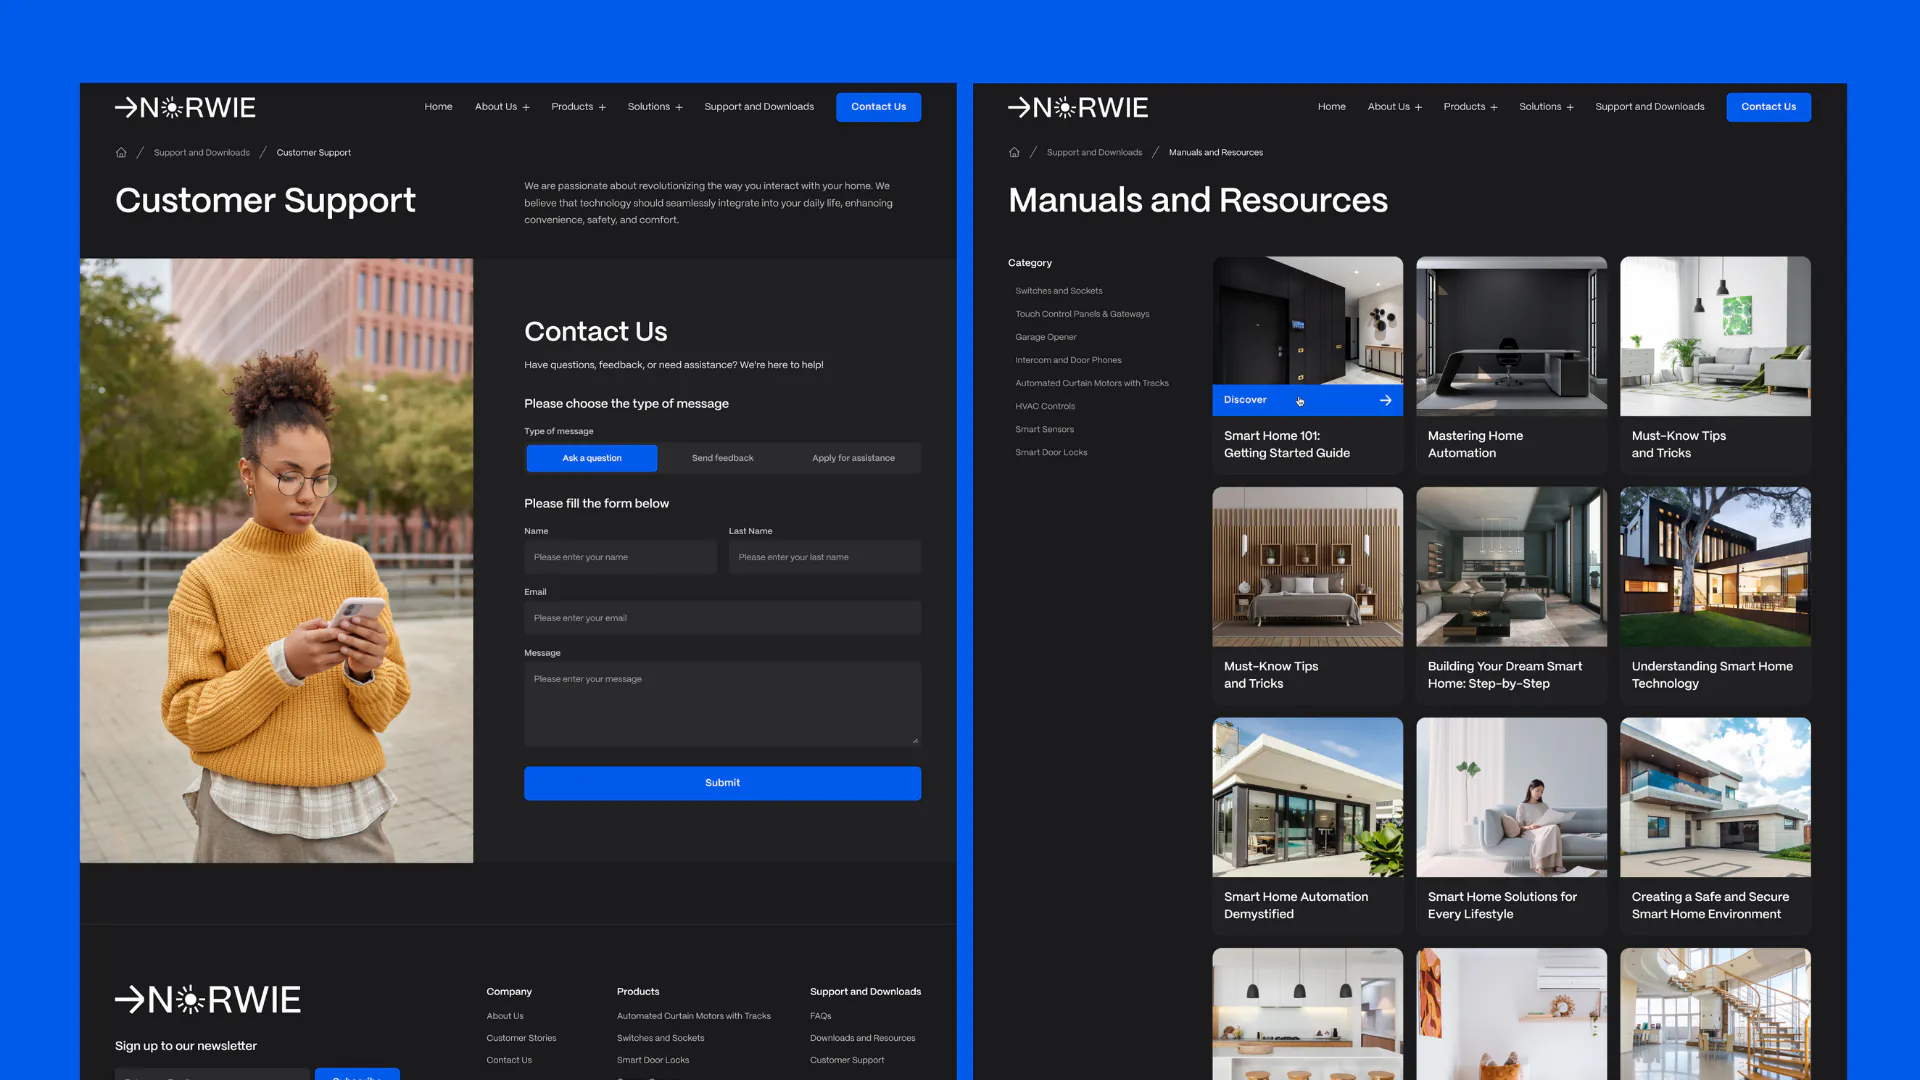The width and height of the screenshot is (1920, 1080).
Task: Expand Products menu on Customer Support page
Action: coord(578,107)
